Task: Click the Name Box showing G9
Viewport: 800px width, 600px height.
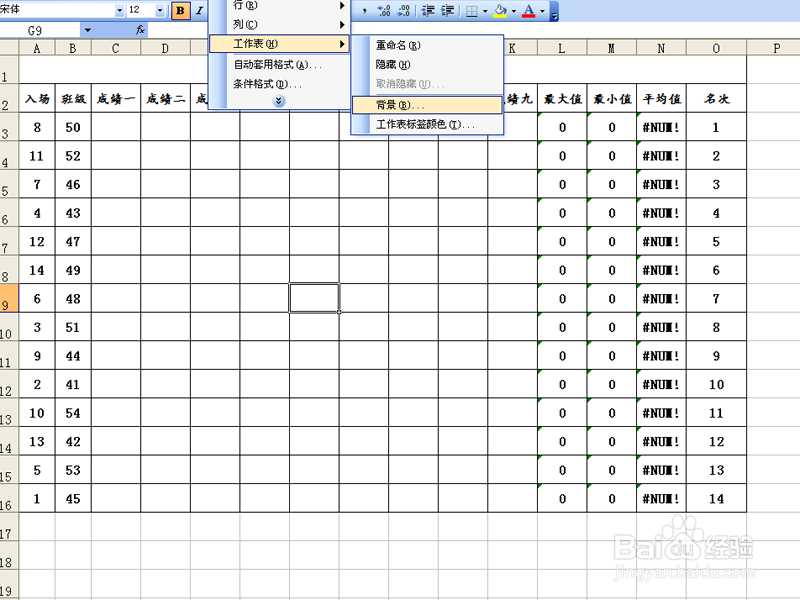Action: [40, 30]
